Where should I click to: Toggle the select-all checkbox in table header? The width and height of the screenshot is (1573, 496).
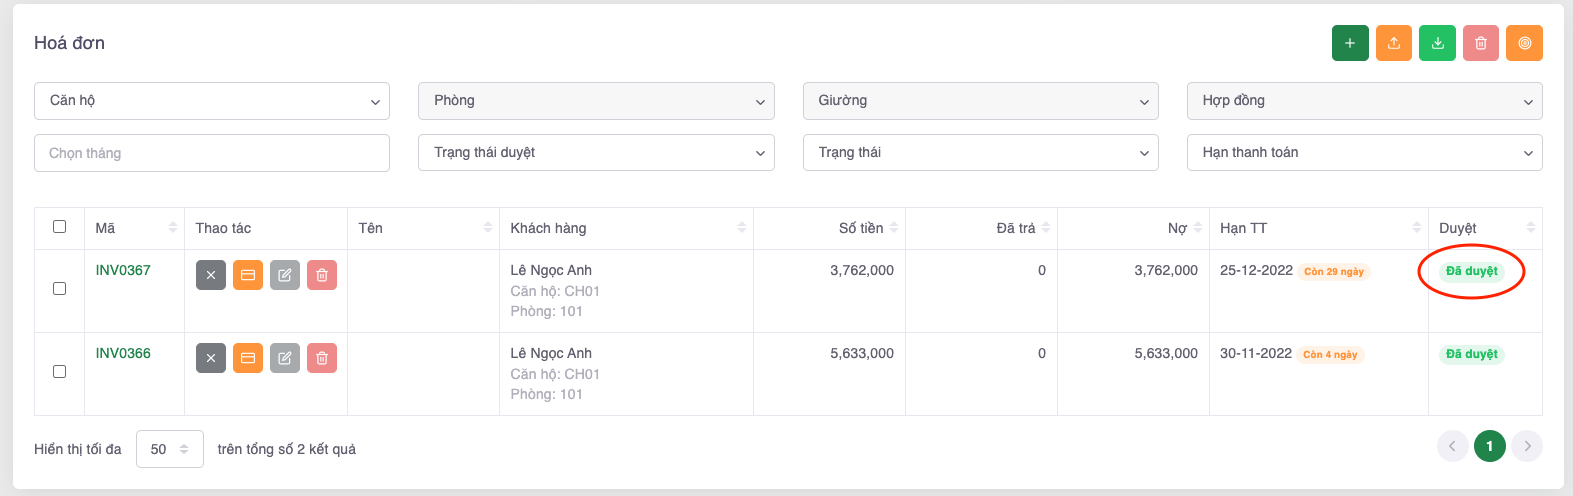[60, 227]
